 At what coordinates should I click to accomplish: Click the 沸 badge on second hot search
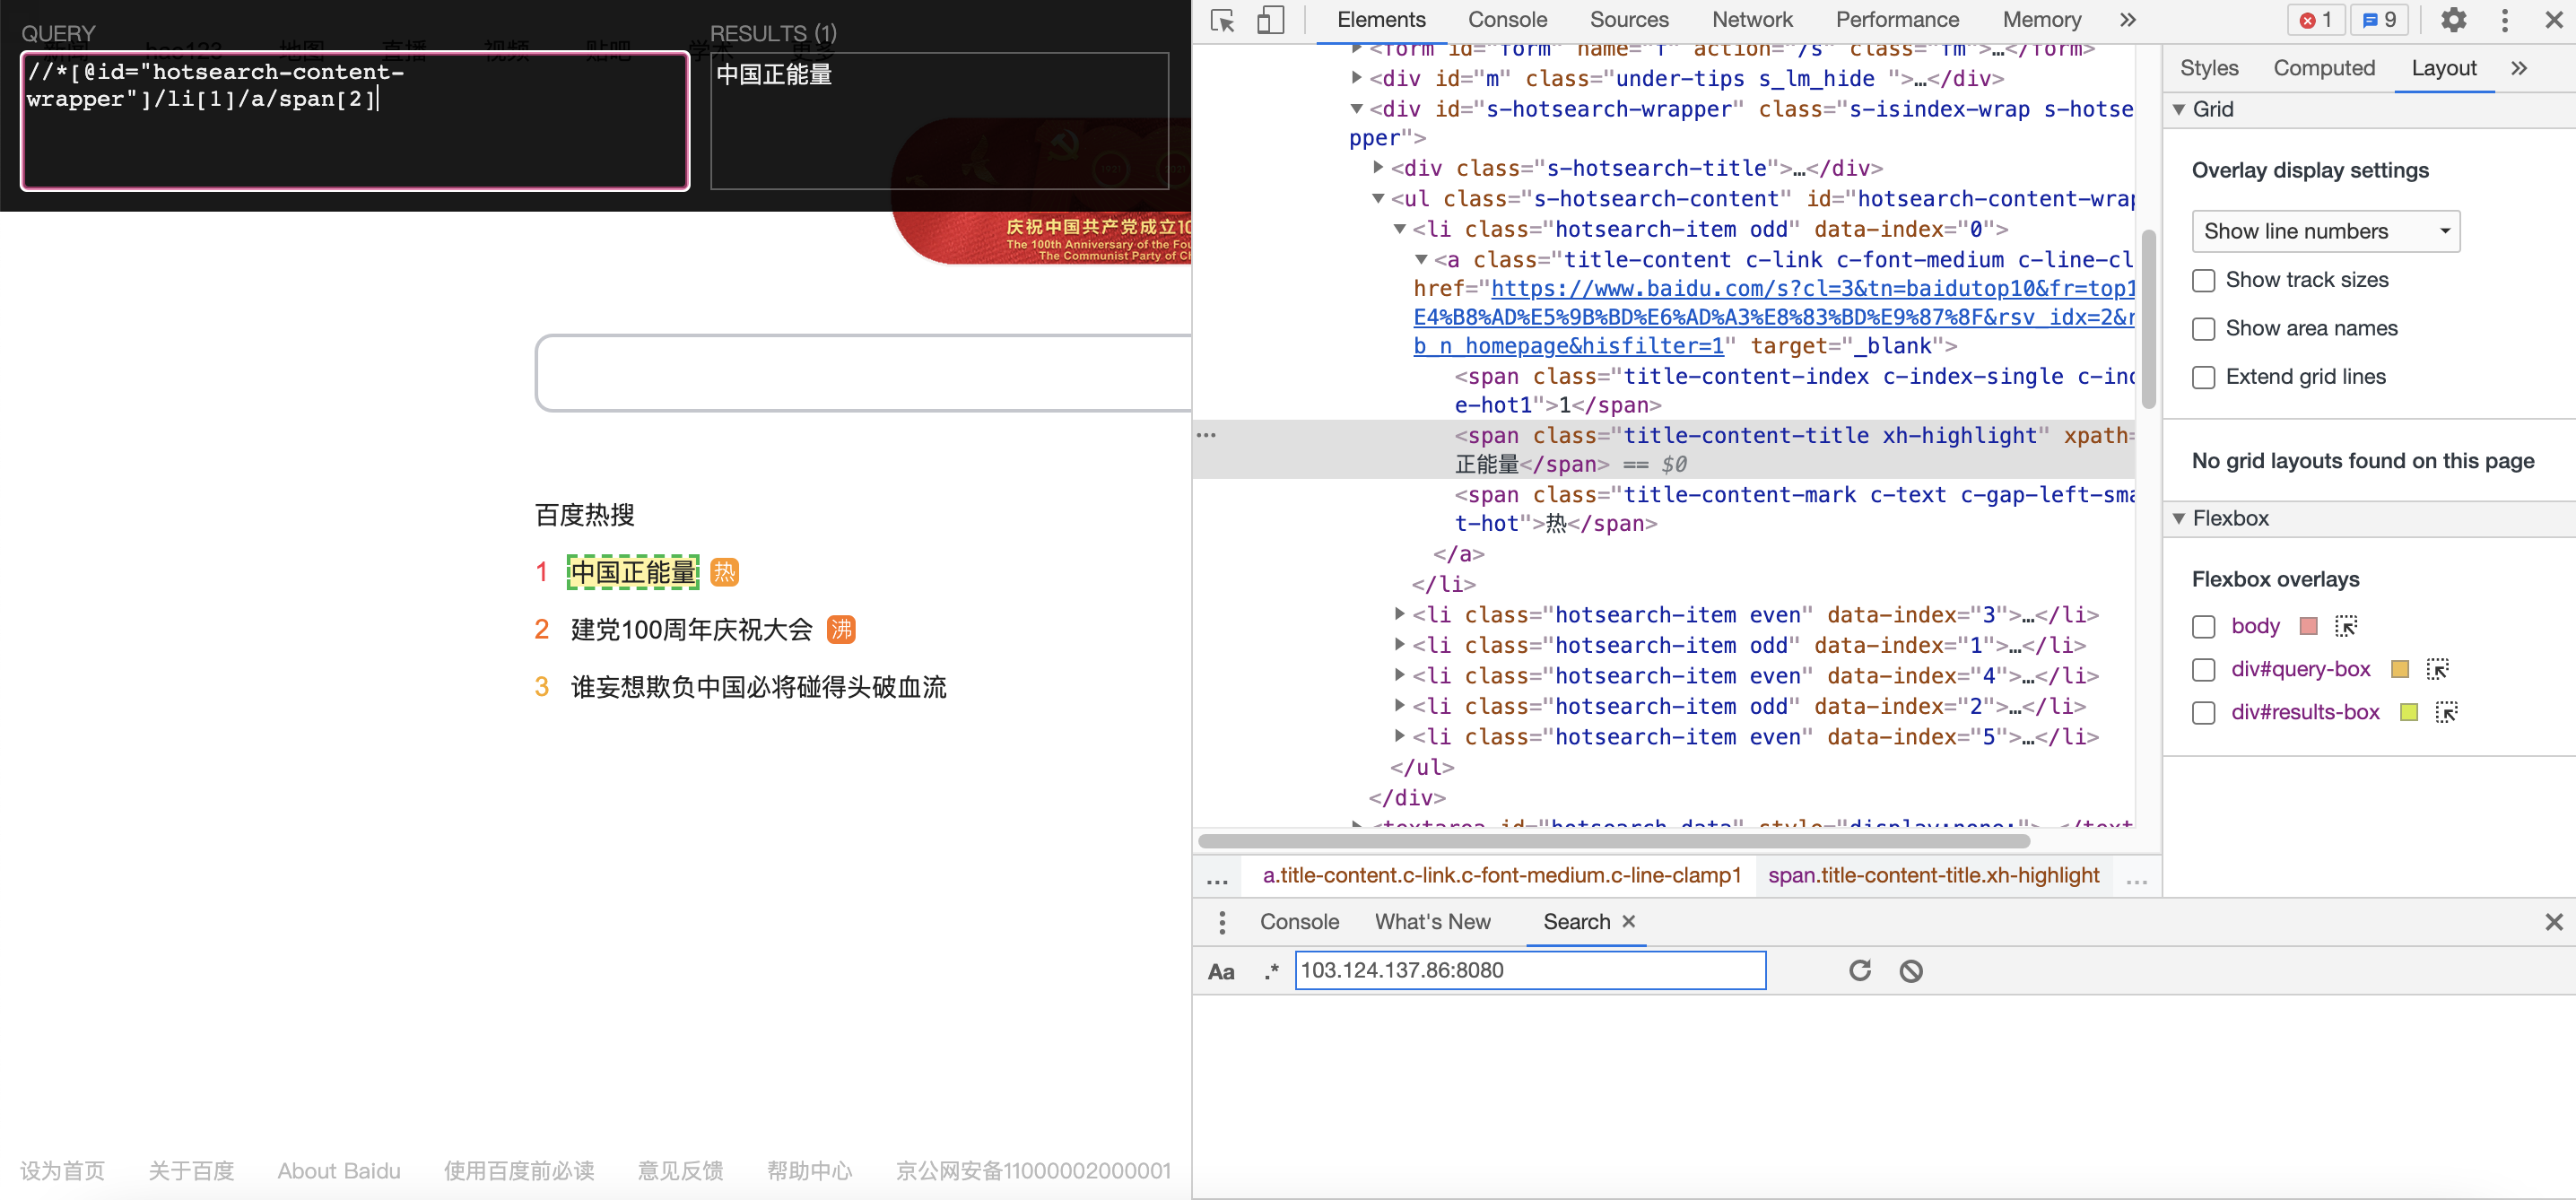841,630
